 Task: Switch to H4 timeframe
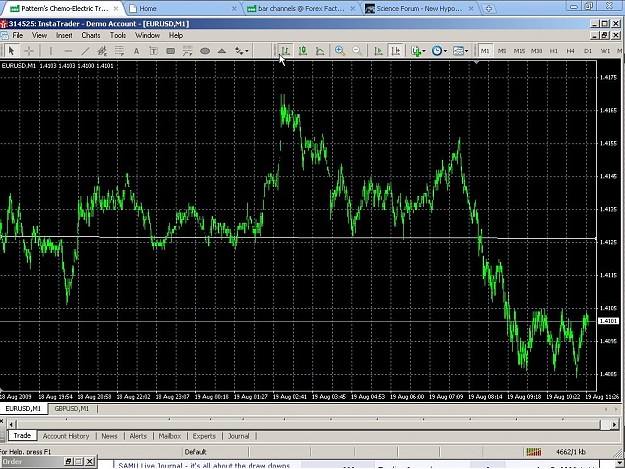pyautogui.click(x=571, y=51)
